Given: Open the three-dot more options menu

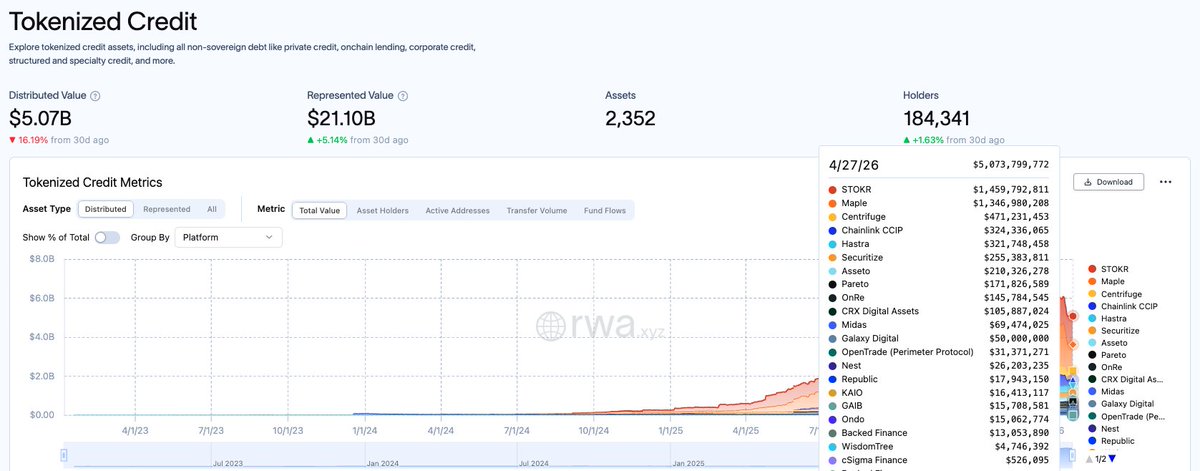Looking at the screenshot, I should (x=1165, y=182).
